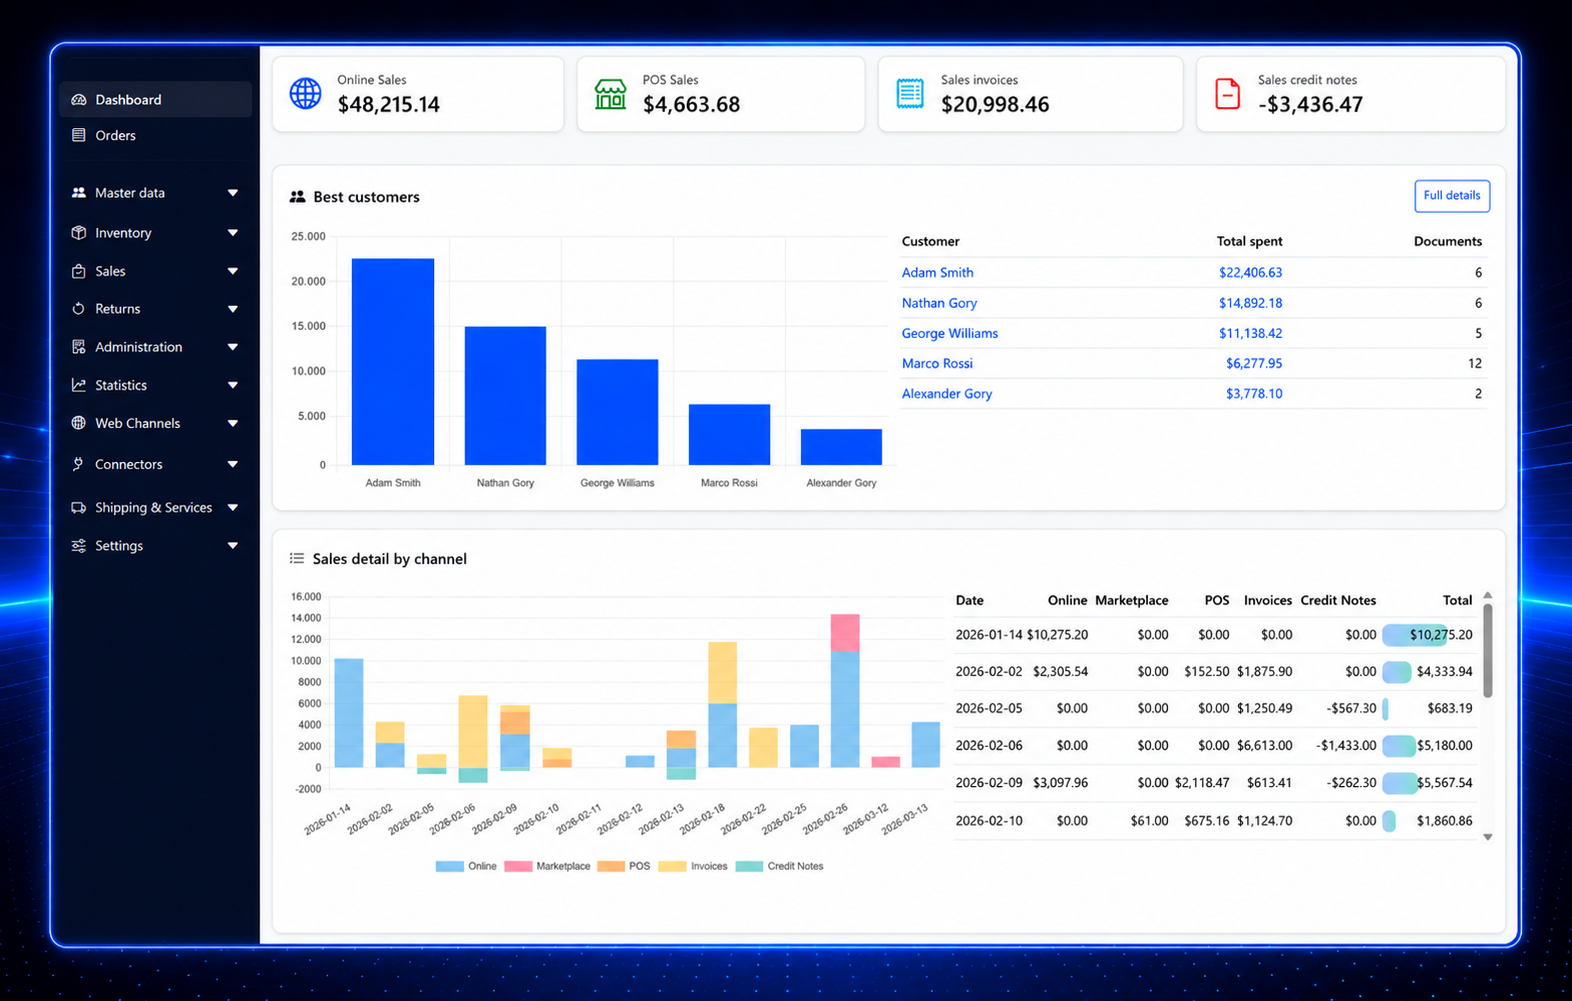Click the Sales credit notes red icon
Screen dimensions: 1572x1001
tap(1227, 94)
